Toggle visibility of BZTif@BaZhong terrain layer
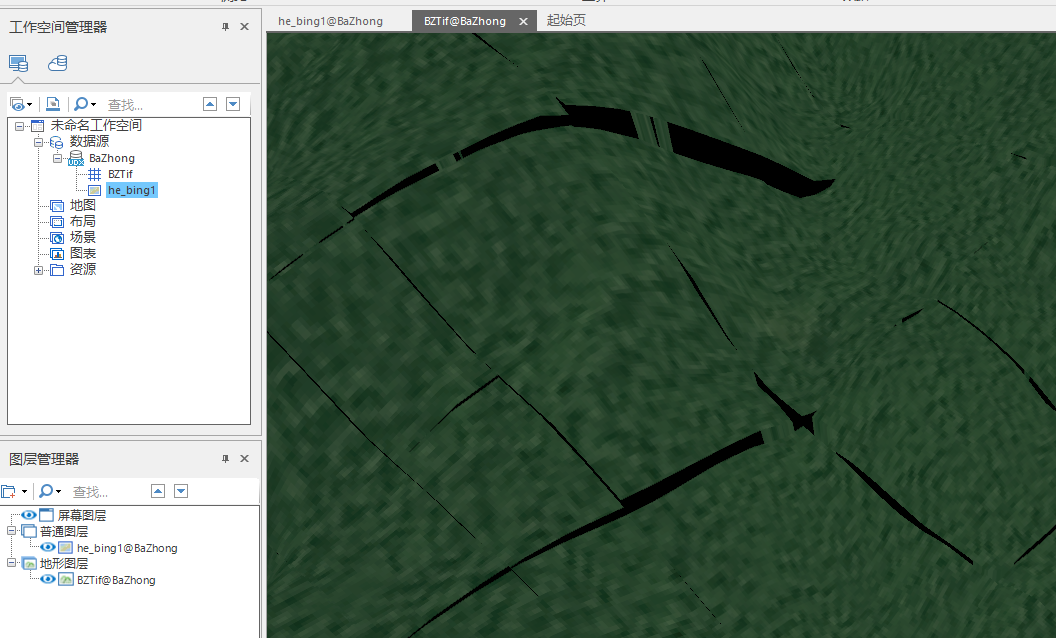 click(x=48, y=579)
